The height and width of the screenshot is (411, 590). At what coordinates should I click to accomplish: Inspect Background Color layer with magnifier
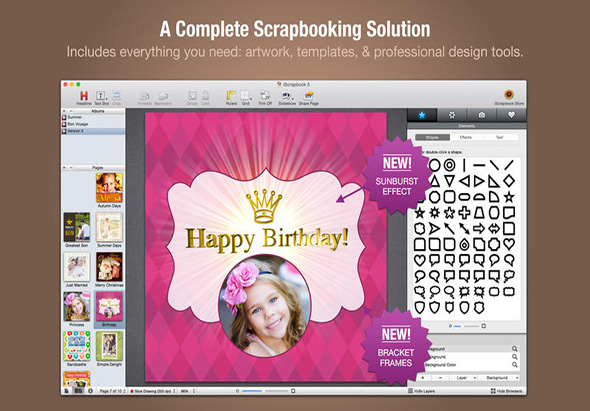point(514,365)
